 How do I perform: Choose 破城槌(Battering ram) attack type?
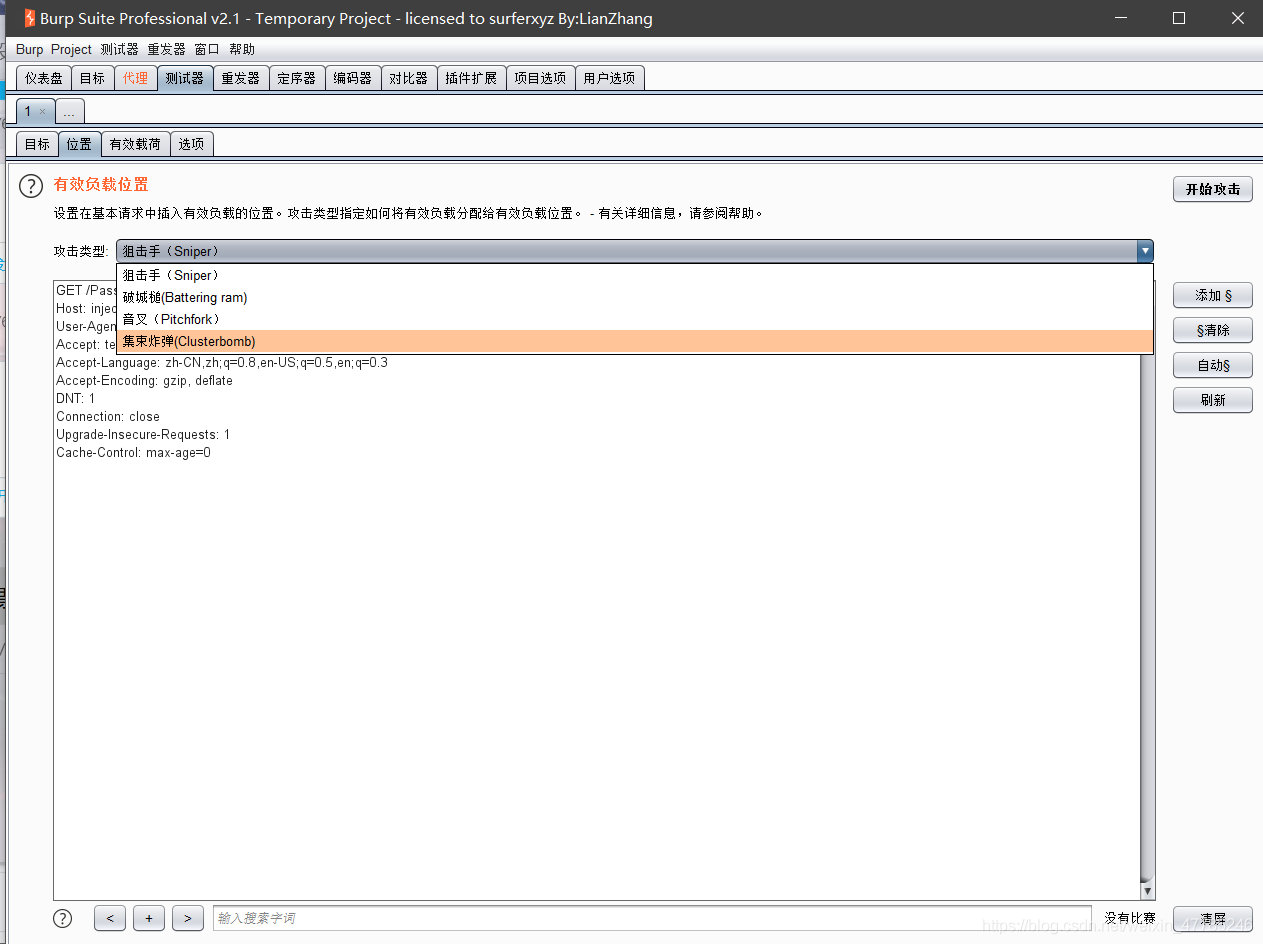point(635,297)
